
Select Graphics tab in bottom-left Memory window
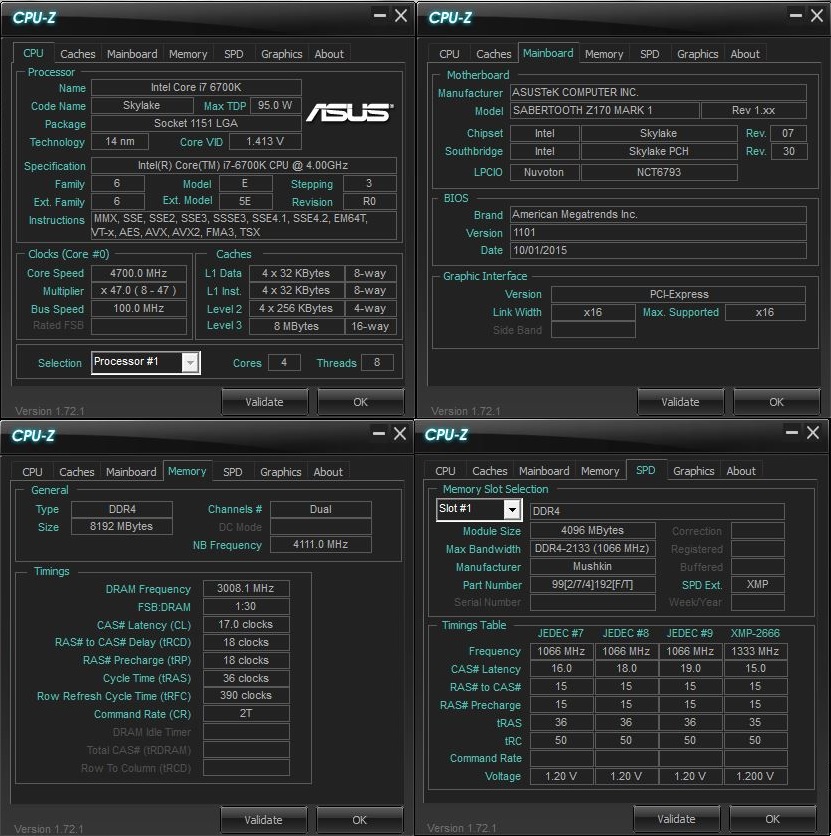280,472
